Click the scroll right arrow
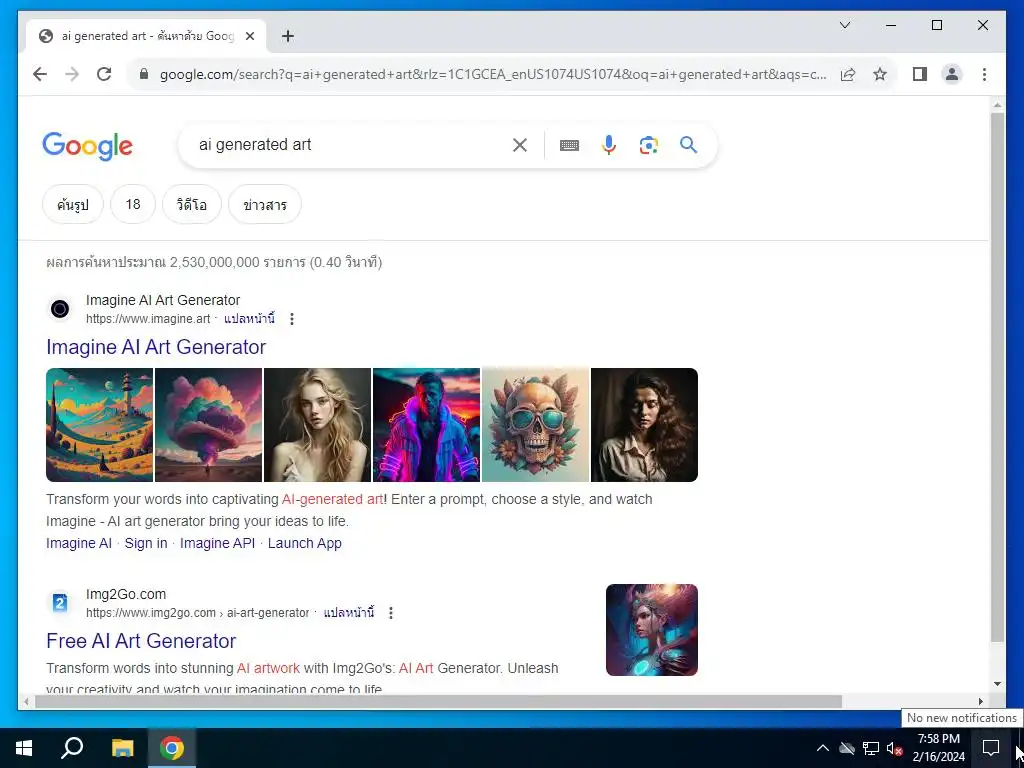The height and width of the screenshot is (768, 1024). click(x=980, y=701)
